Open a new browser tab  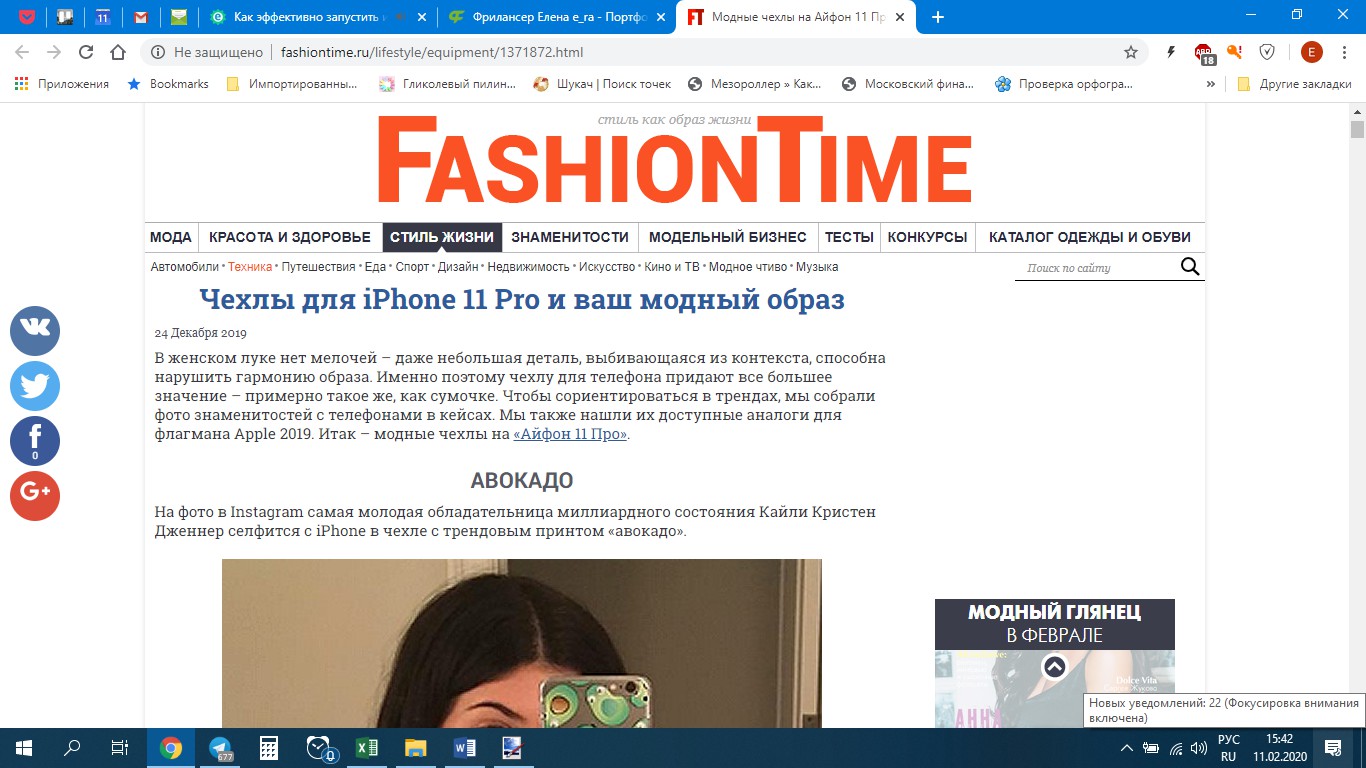[937, 17]
